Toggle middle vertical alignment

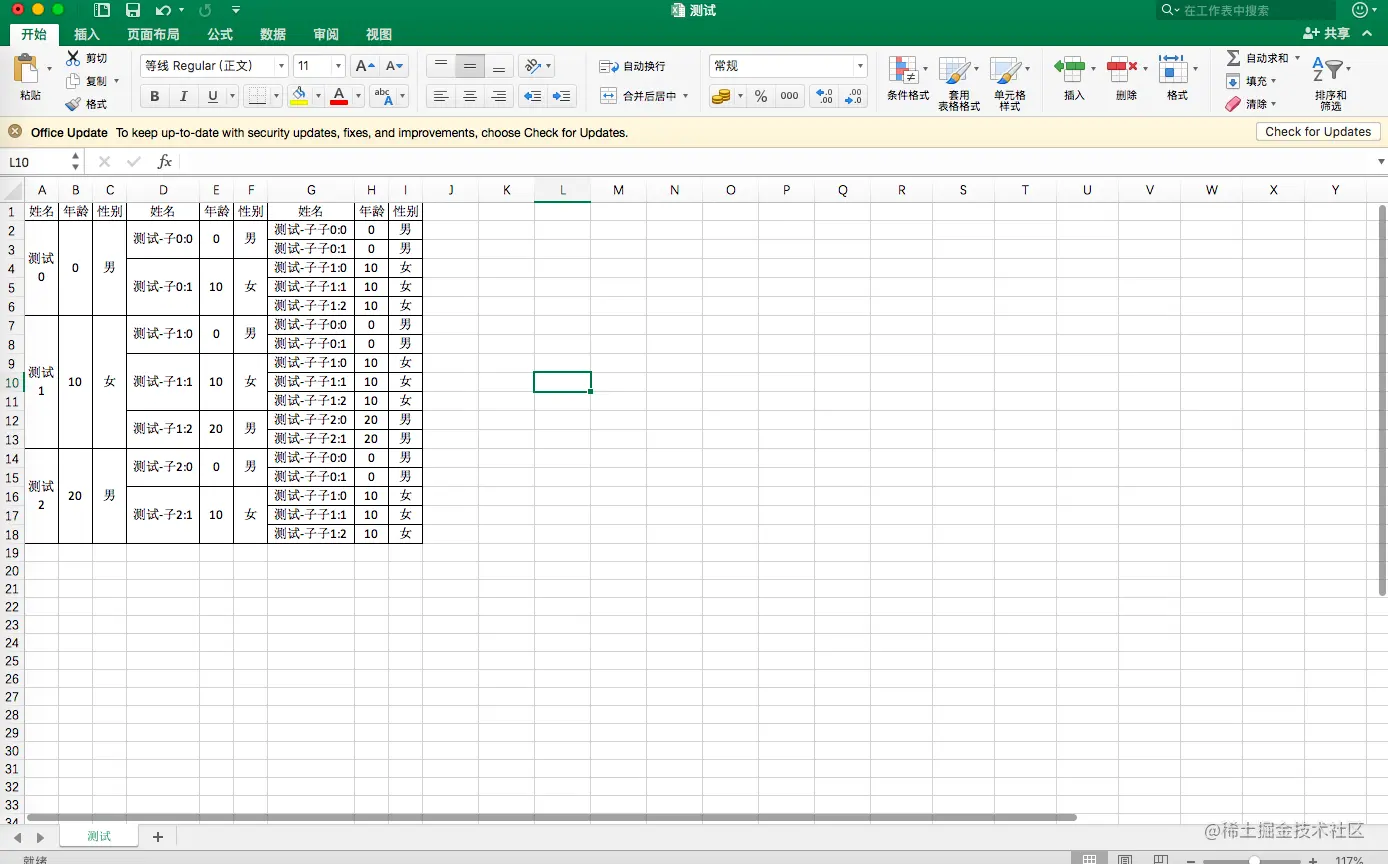click(x=470, y=66)
